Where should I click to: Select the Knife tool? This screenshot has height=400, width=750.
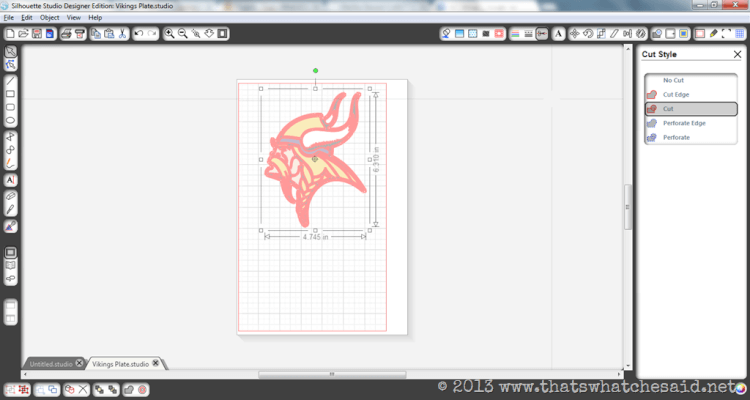[11, 210]
